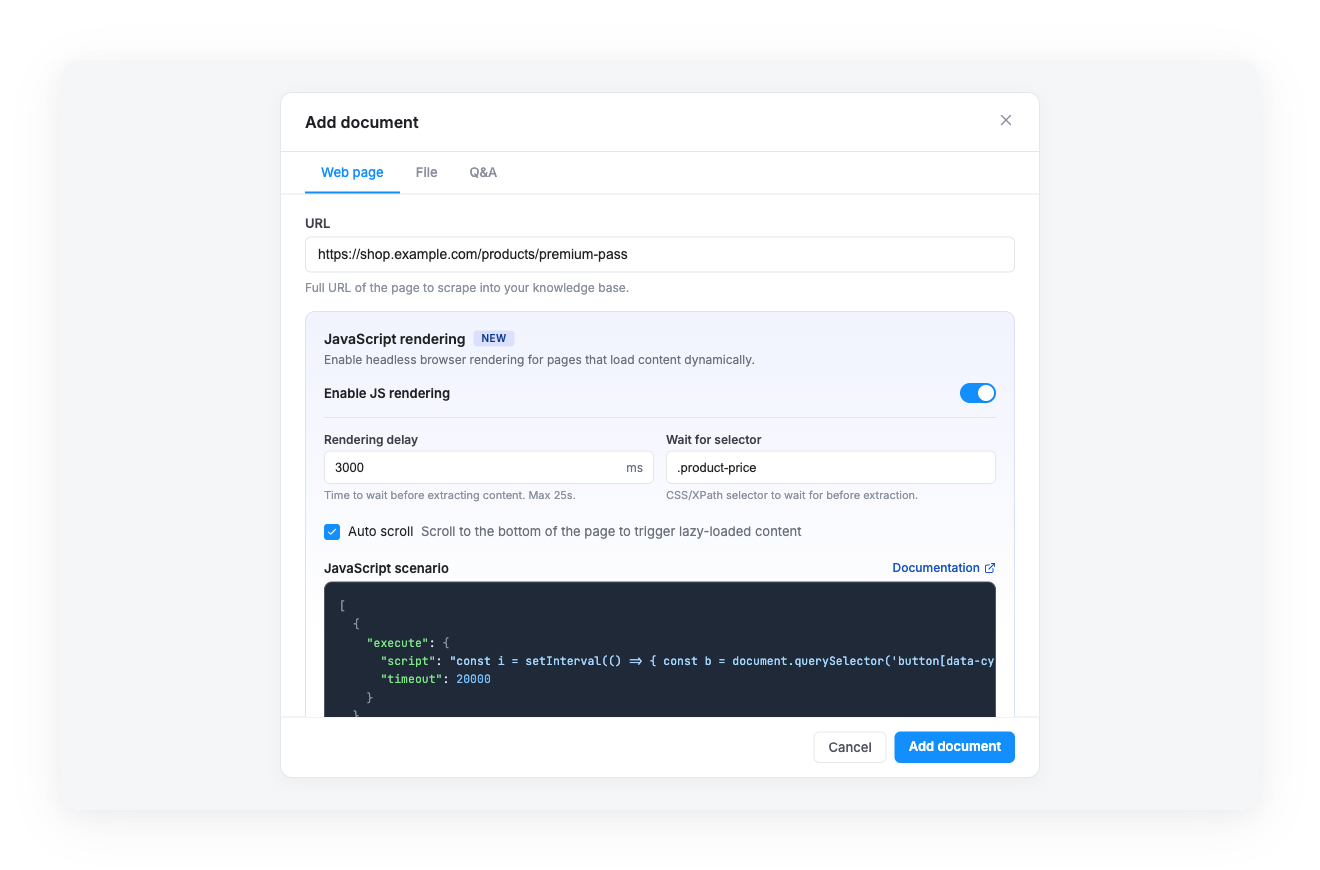Click the 'ms' unit suffix in Rendering delay
The image size is (1320, 870).
634,467
